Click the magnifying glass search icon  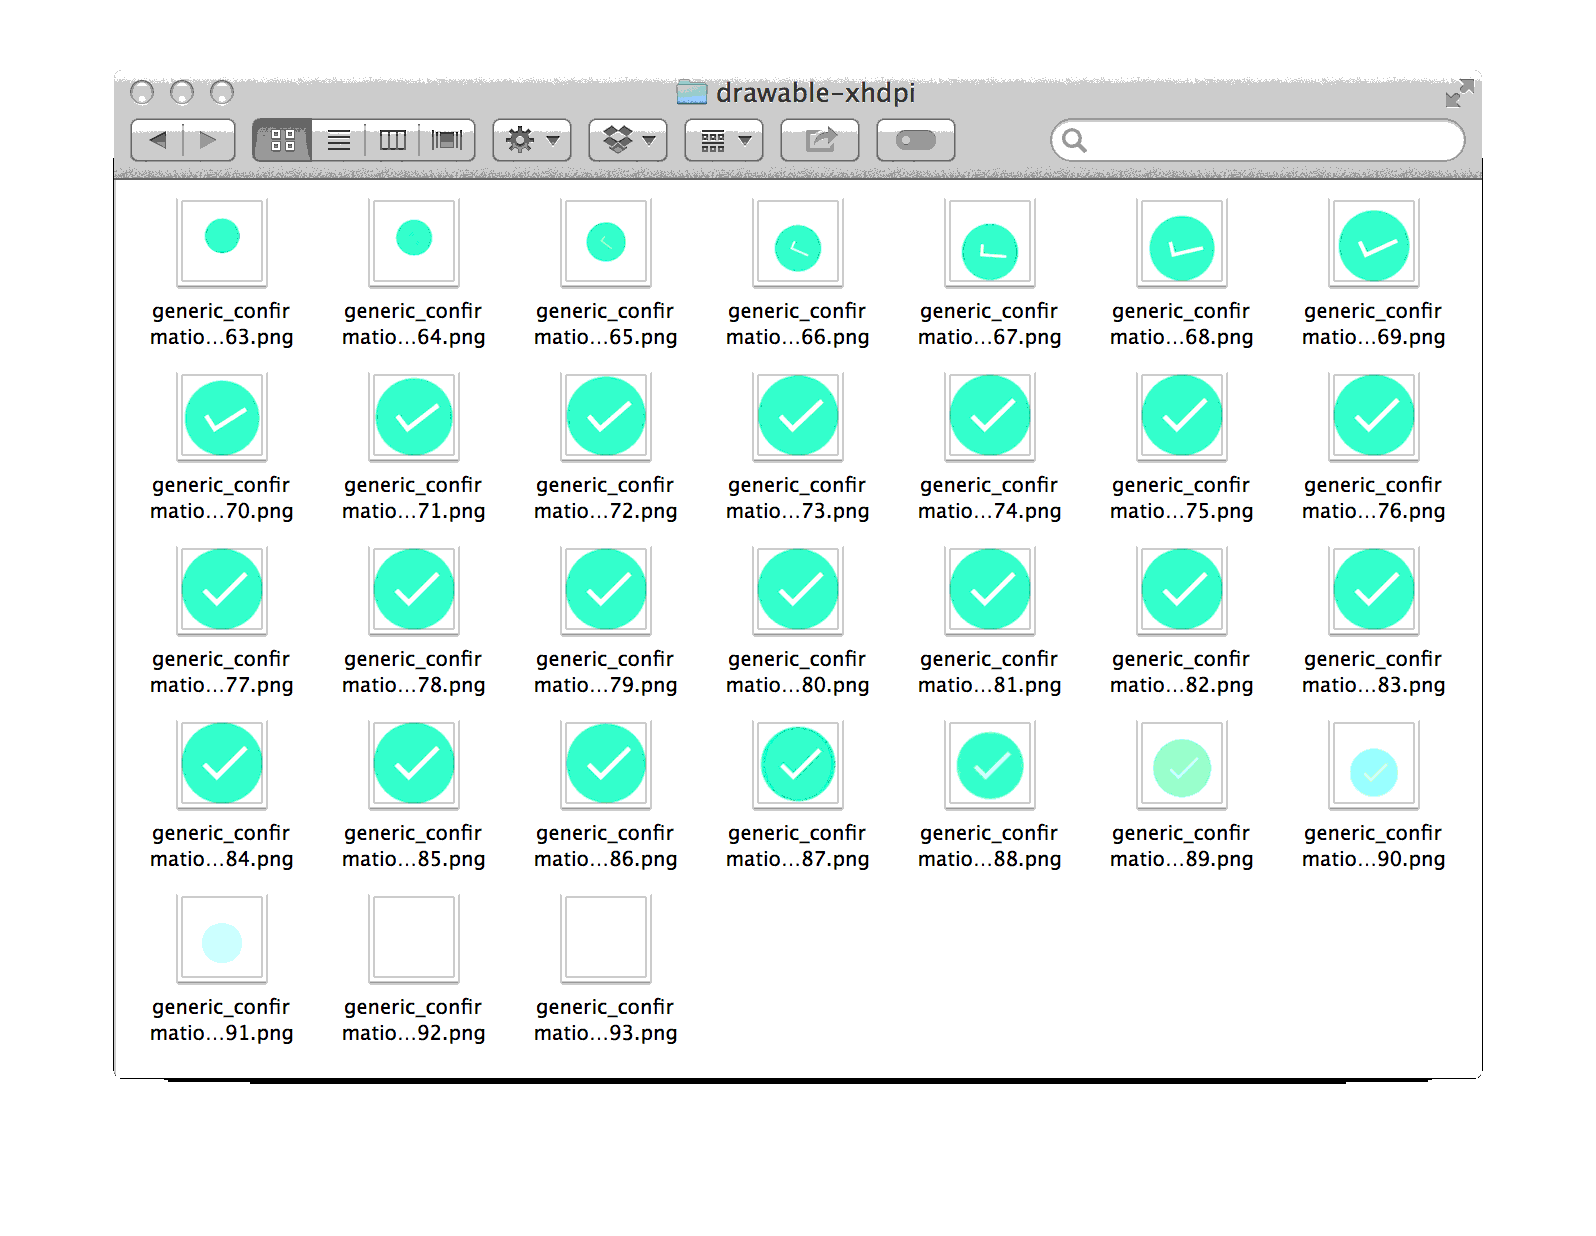[x=1075, y=140]
